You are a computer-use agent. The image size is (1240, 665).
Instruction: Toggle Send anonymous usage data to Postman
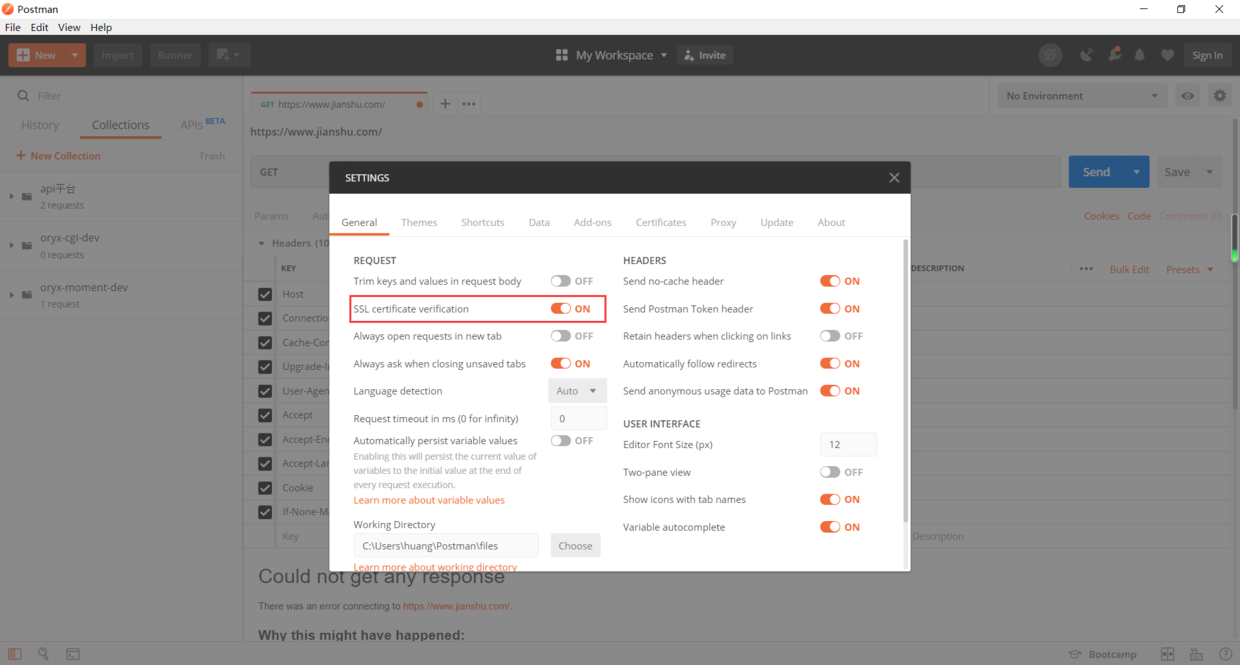tap(830, 391)
